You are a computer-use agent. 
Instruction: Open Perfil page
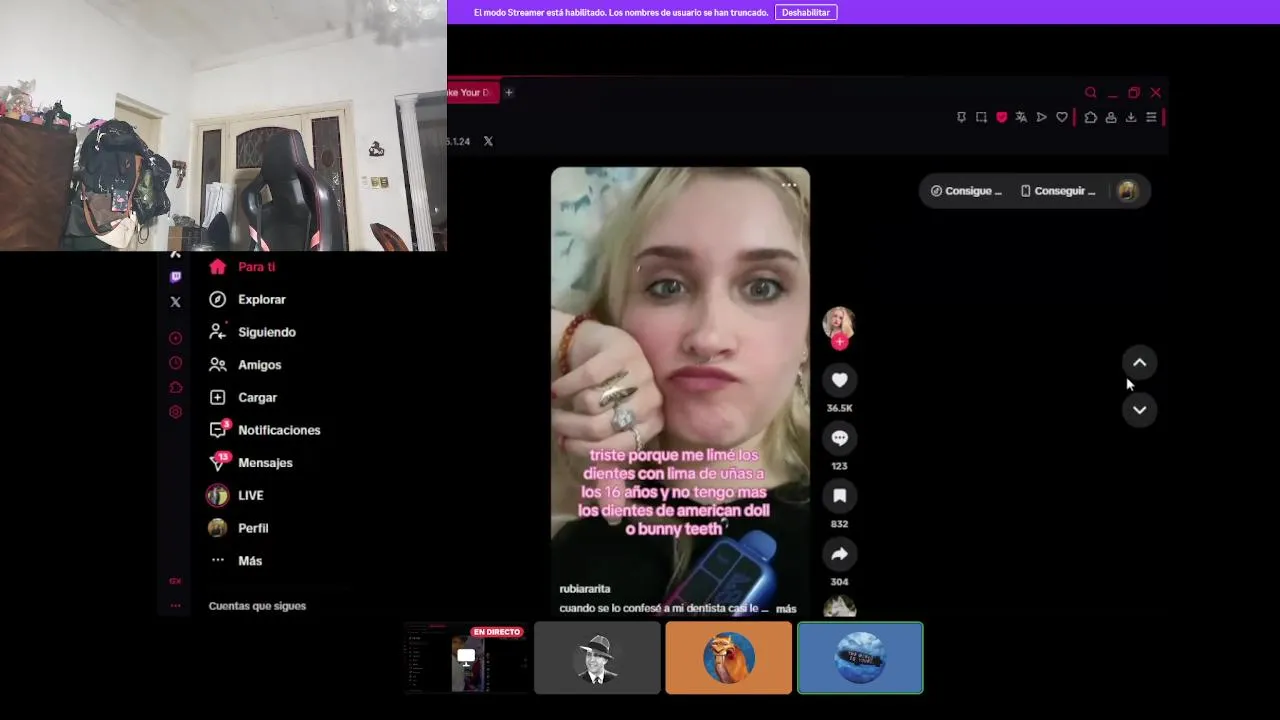pos(238,528)
